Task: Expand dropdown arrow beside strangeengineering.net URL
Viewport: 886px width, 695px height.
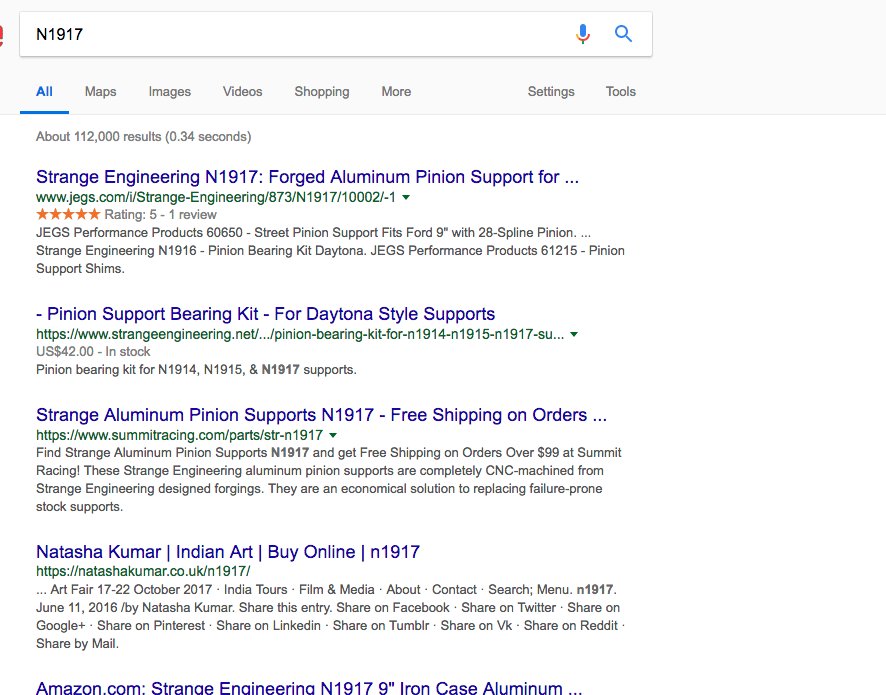Action: (574, 335)
